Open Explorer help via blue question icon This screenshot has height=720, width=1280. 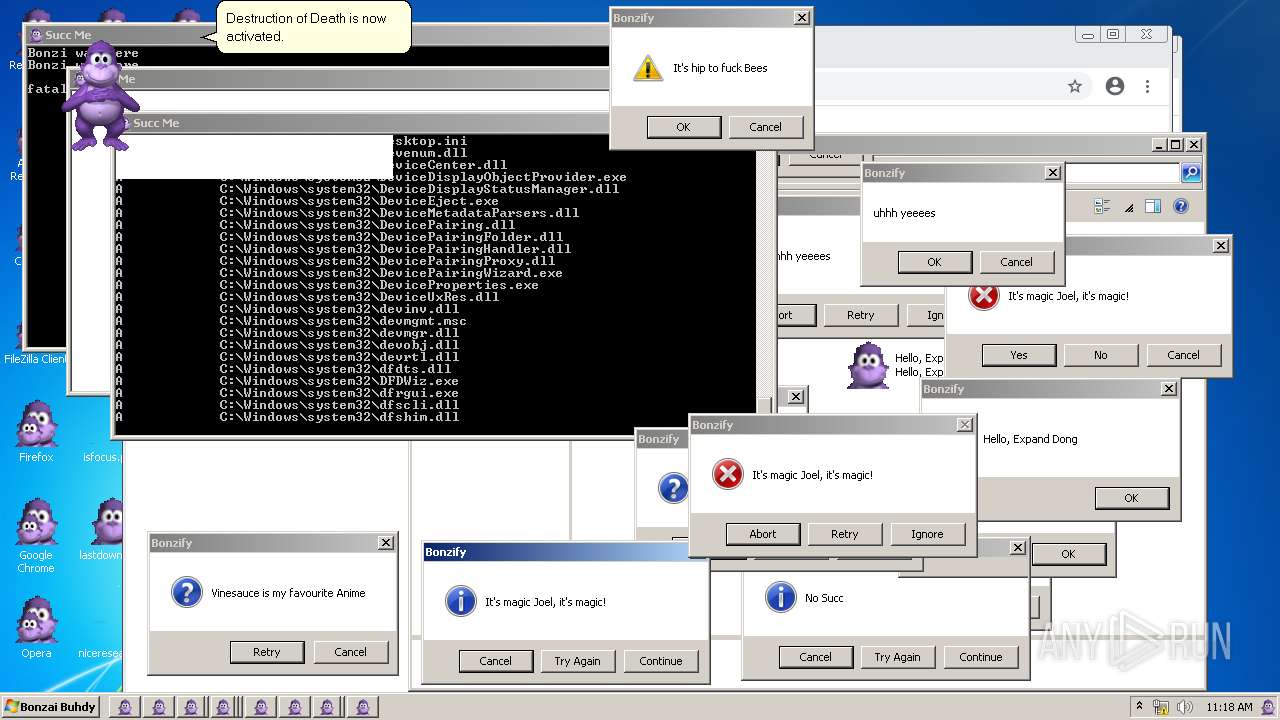[1181, 206]
